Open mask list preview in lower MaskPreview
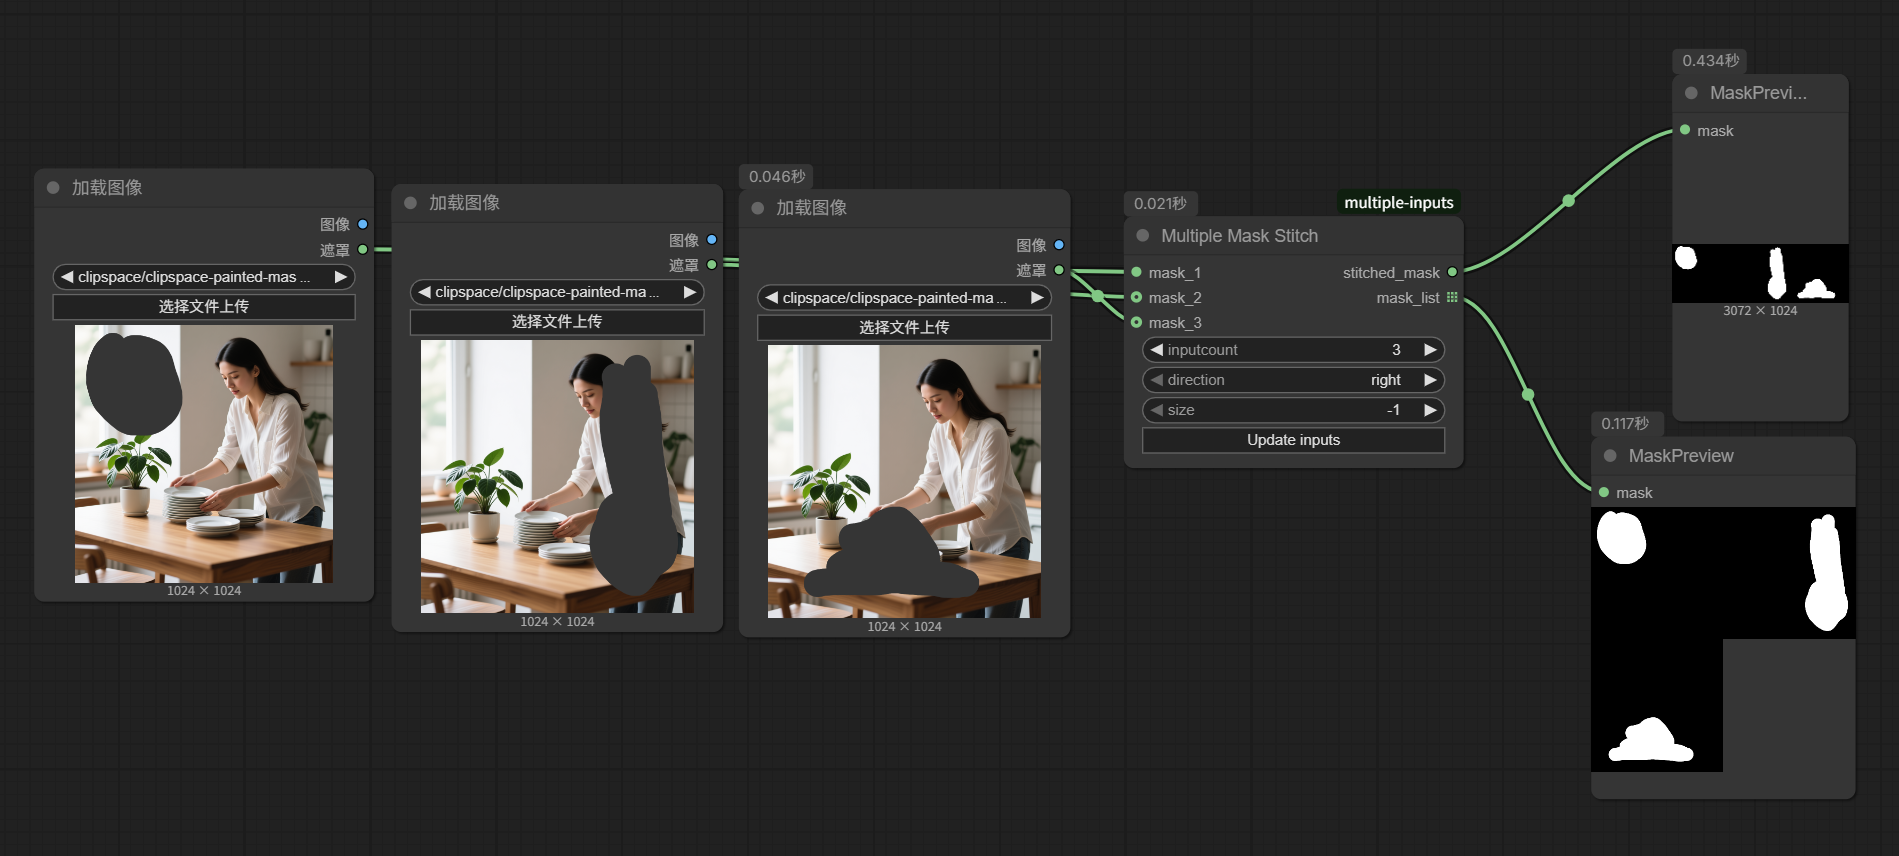The image size is (1899, 856). pos(1723,640)
